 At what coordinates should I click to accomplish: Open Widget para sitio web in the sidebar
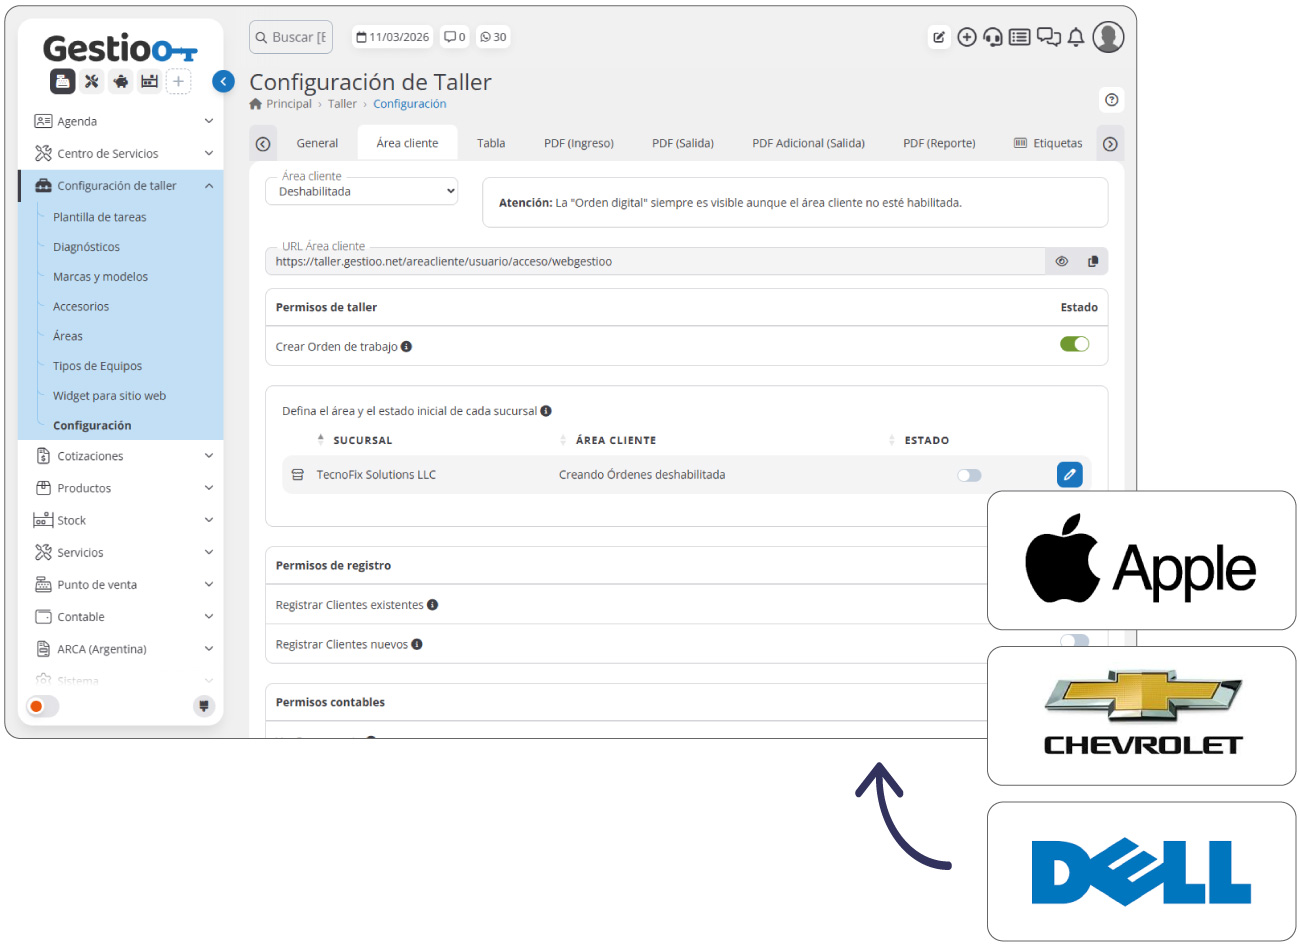(109, 396)
